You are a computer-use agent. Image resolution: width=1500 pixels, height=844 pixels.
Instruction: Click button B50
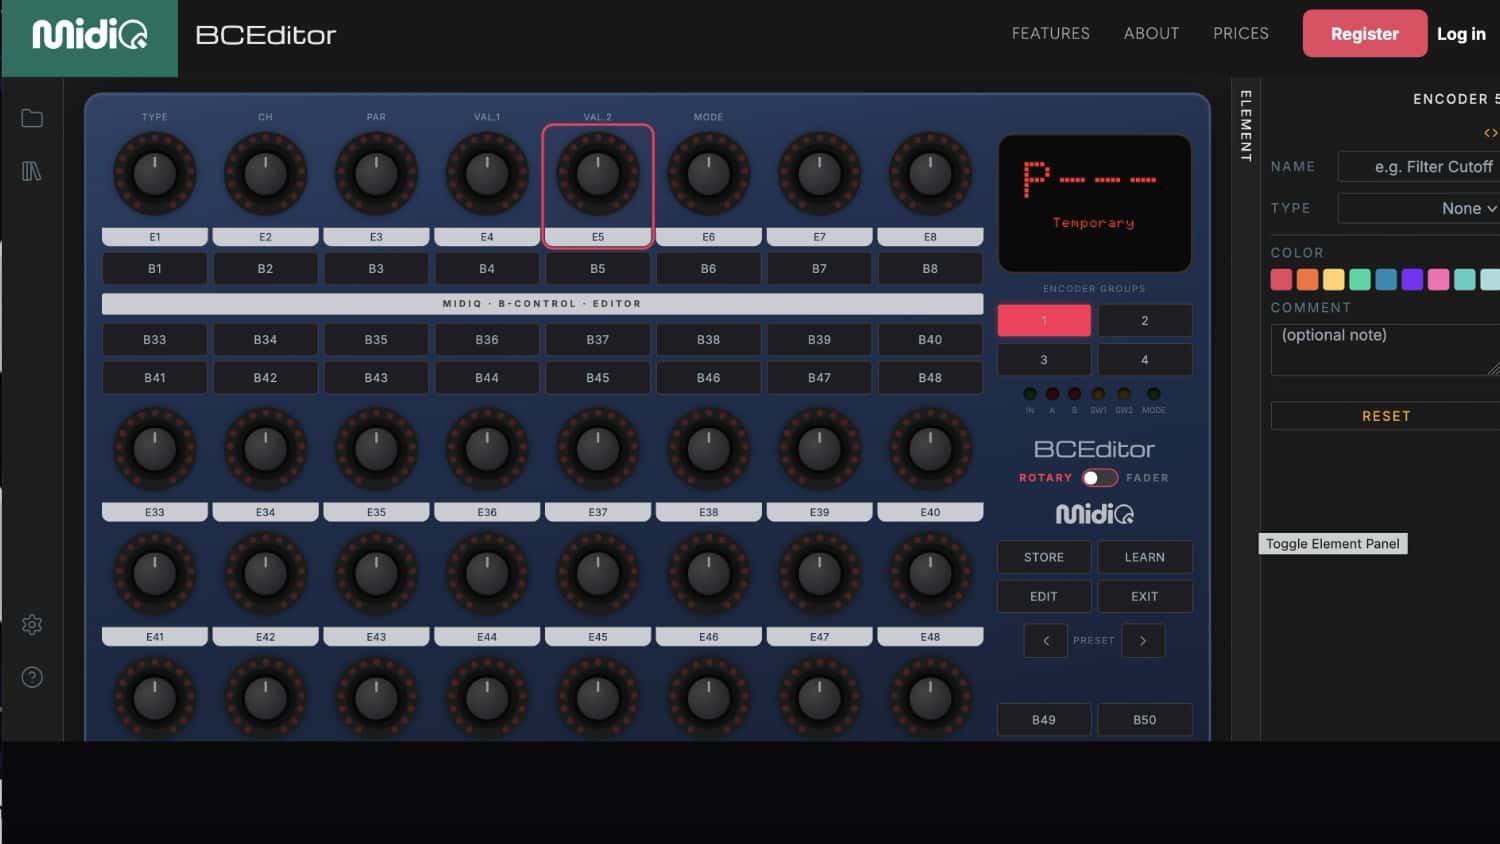pos(1145,720)
